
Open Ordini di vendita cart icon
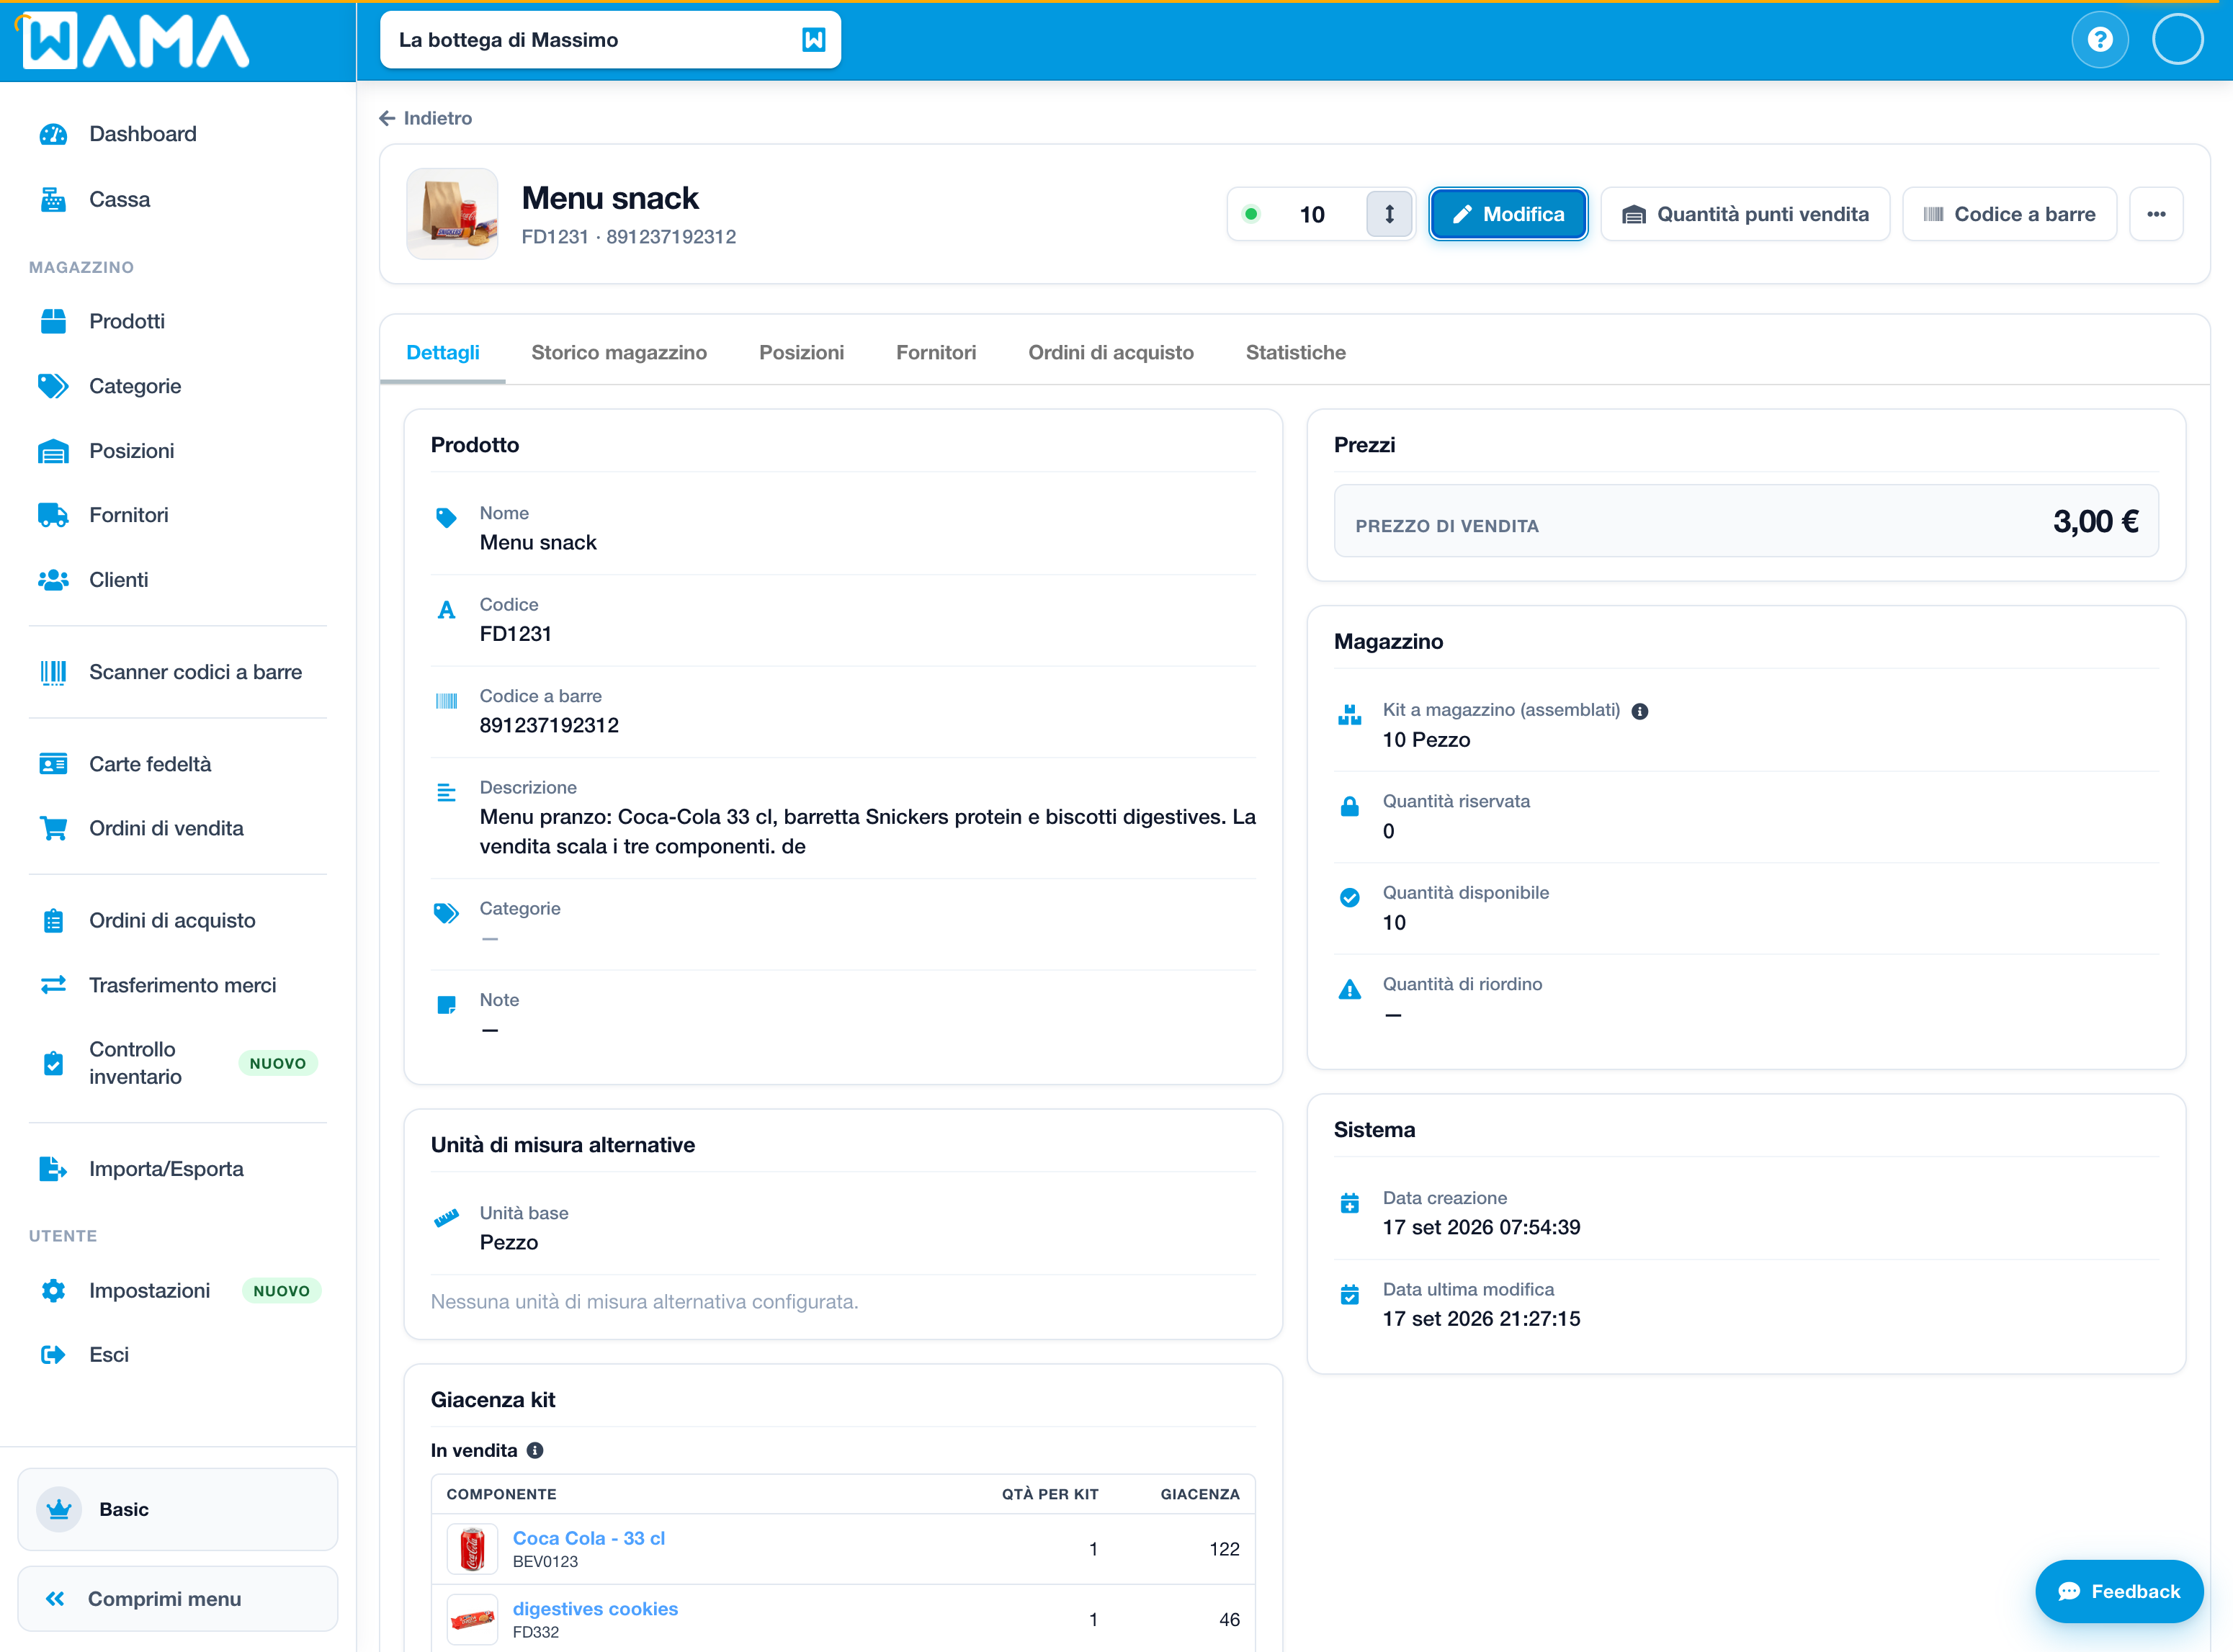tap(53, 828)
